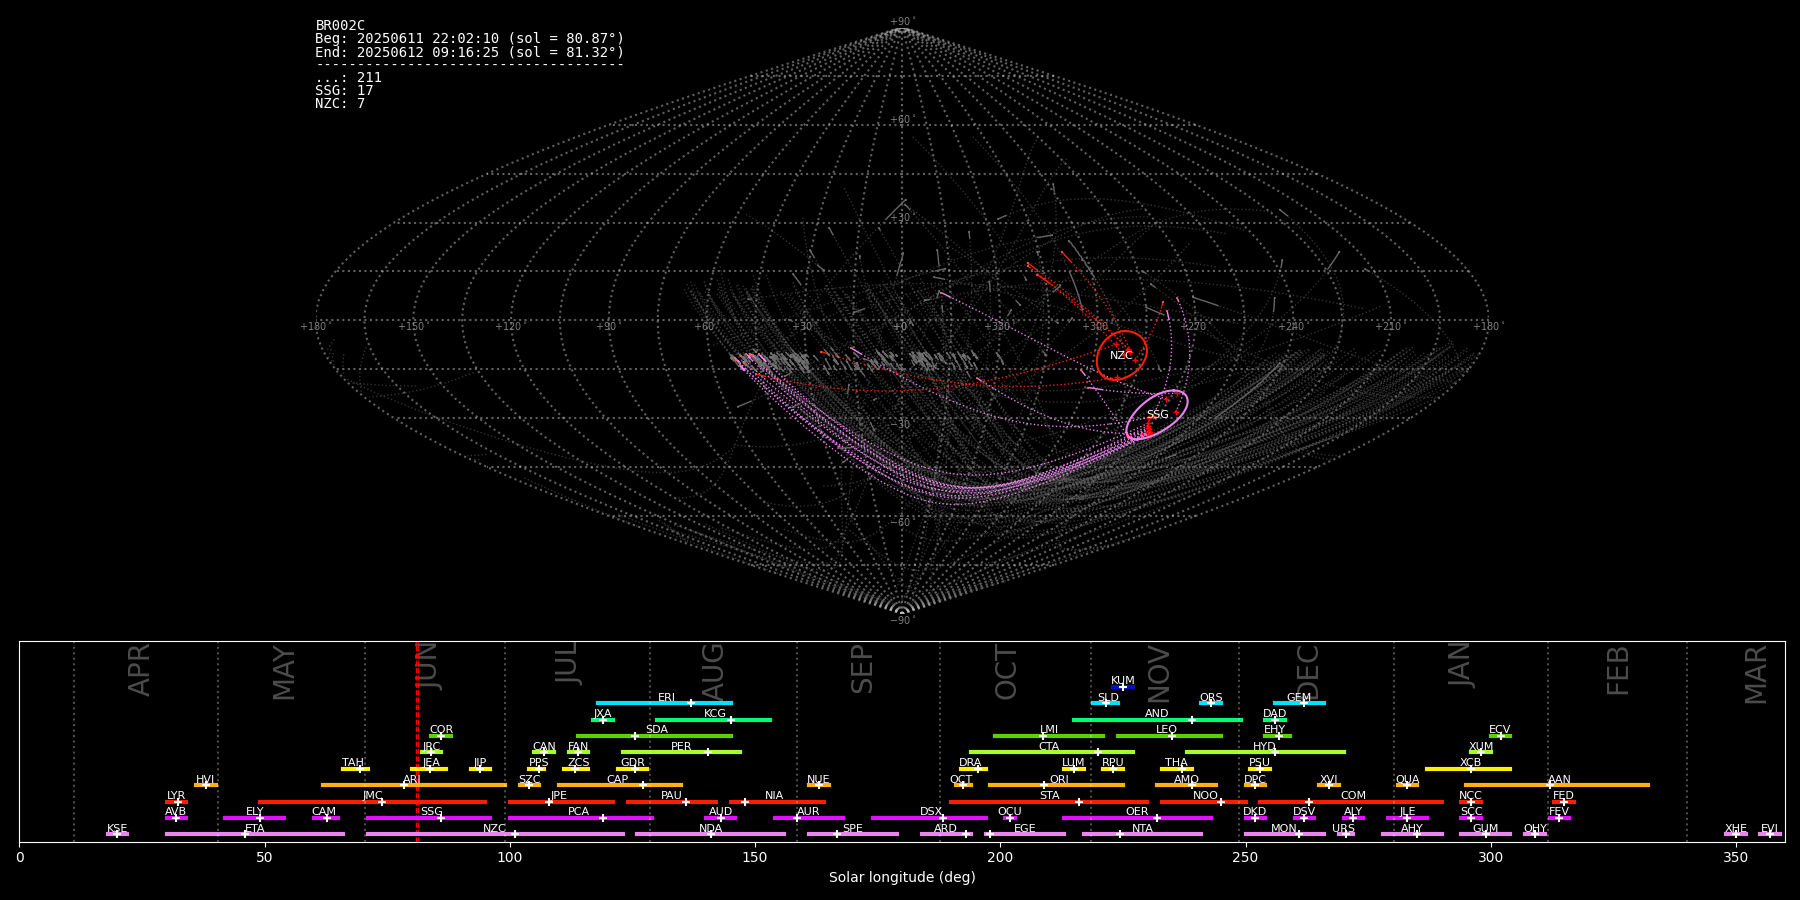Click the -90° south pole label

point(901,621)
